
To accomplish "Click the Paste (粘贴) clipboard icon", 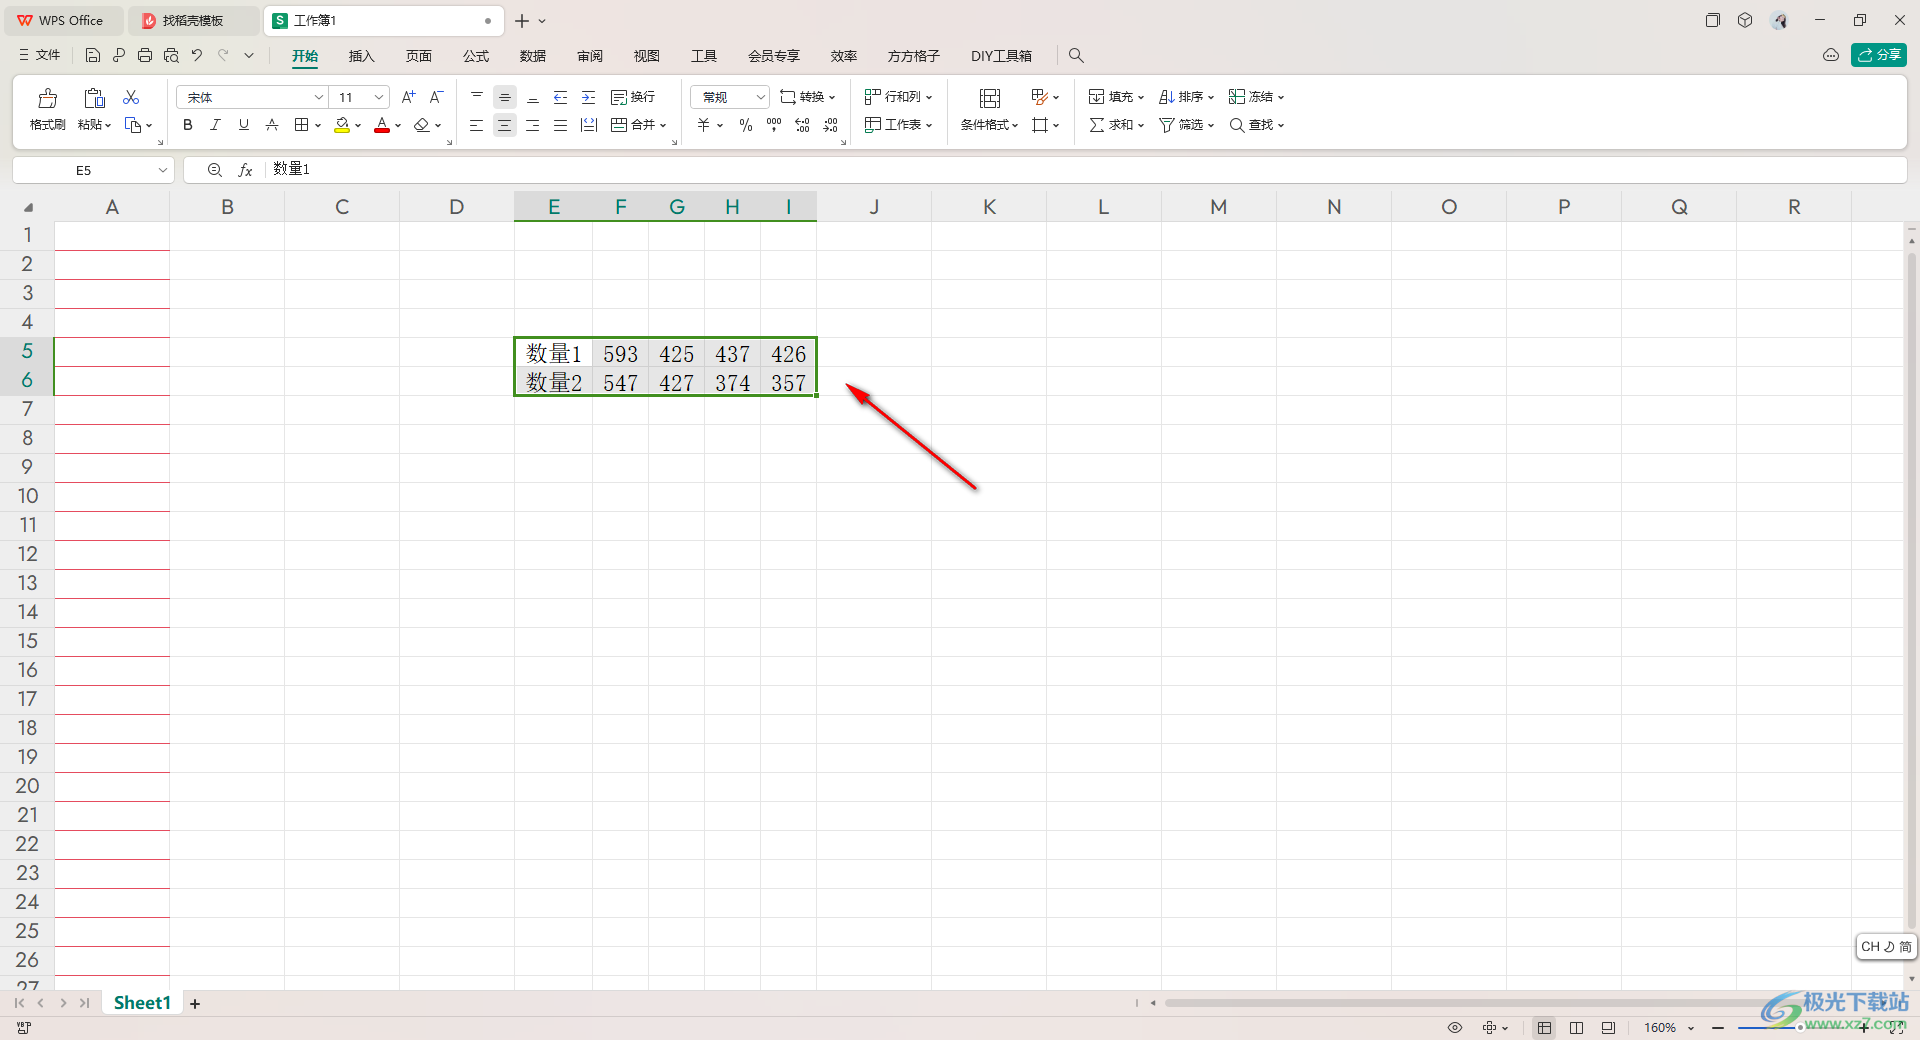I will coord(94,98).
